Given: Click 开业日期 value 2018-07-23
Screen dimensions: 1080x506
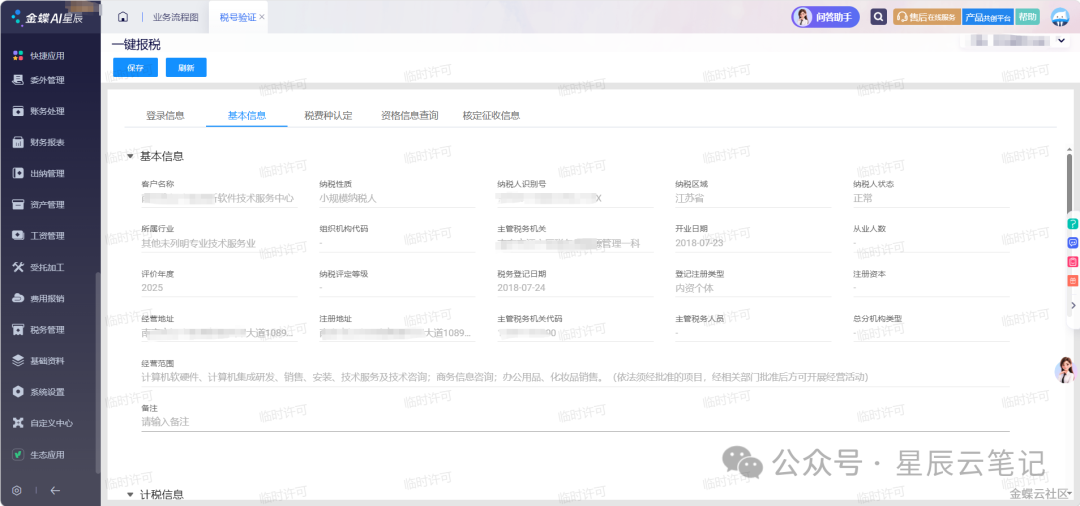Looking at the screenshot, I should pyautogui.click(x=699, y=243).
